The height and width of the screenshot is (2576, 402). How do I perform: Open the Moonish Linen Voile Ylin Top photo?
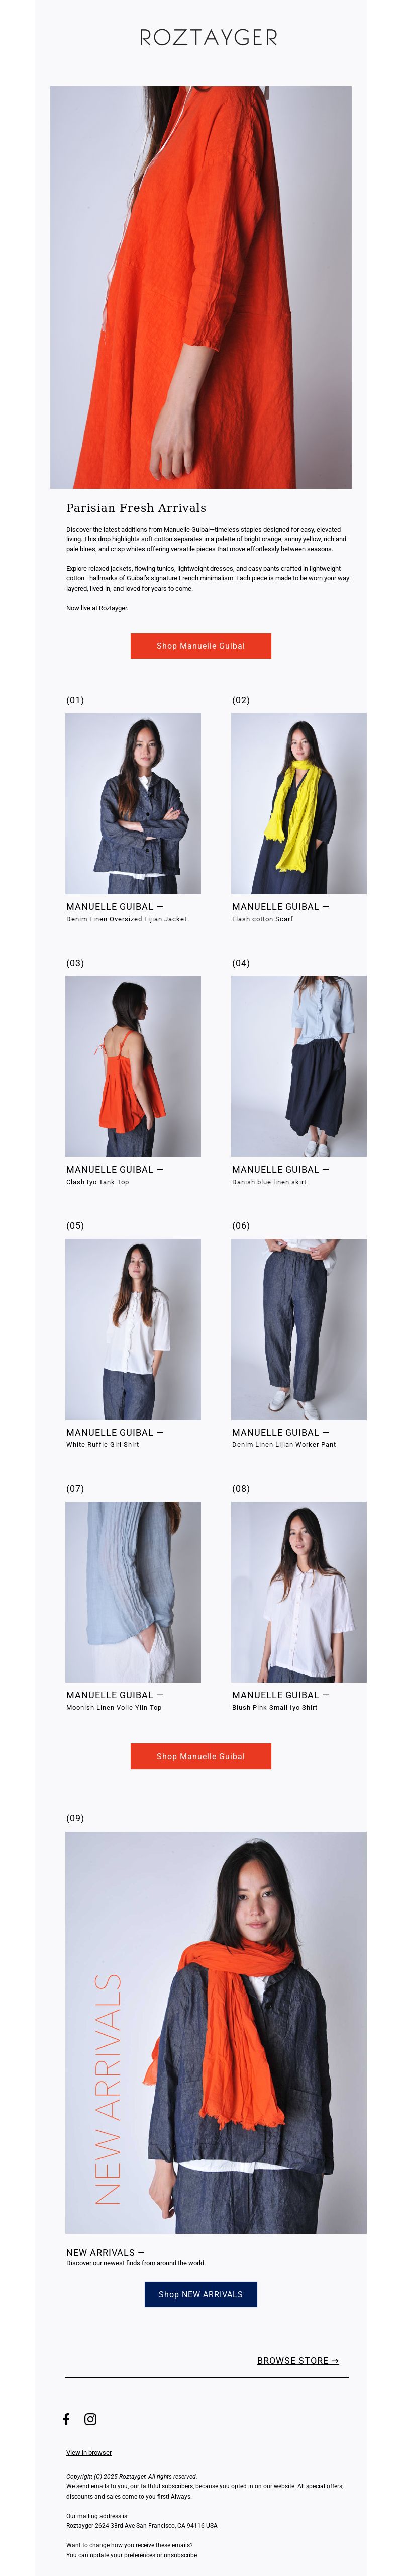click(x=133, y=1591)
